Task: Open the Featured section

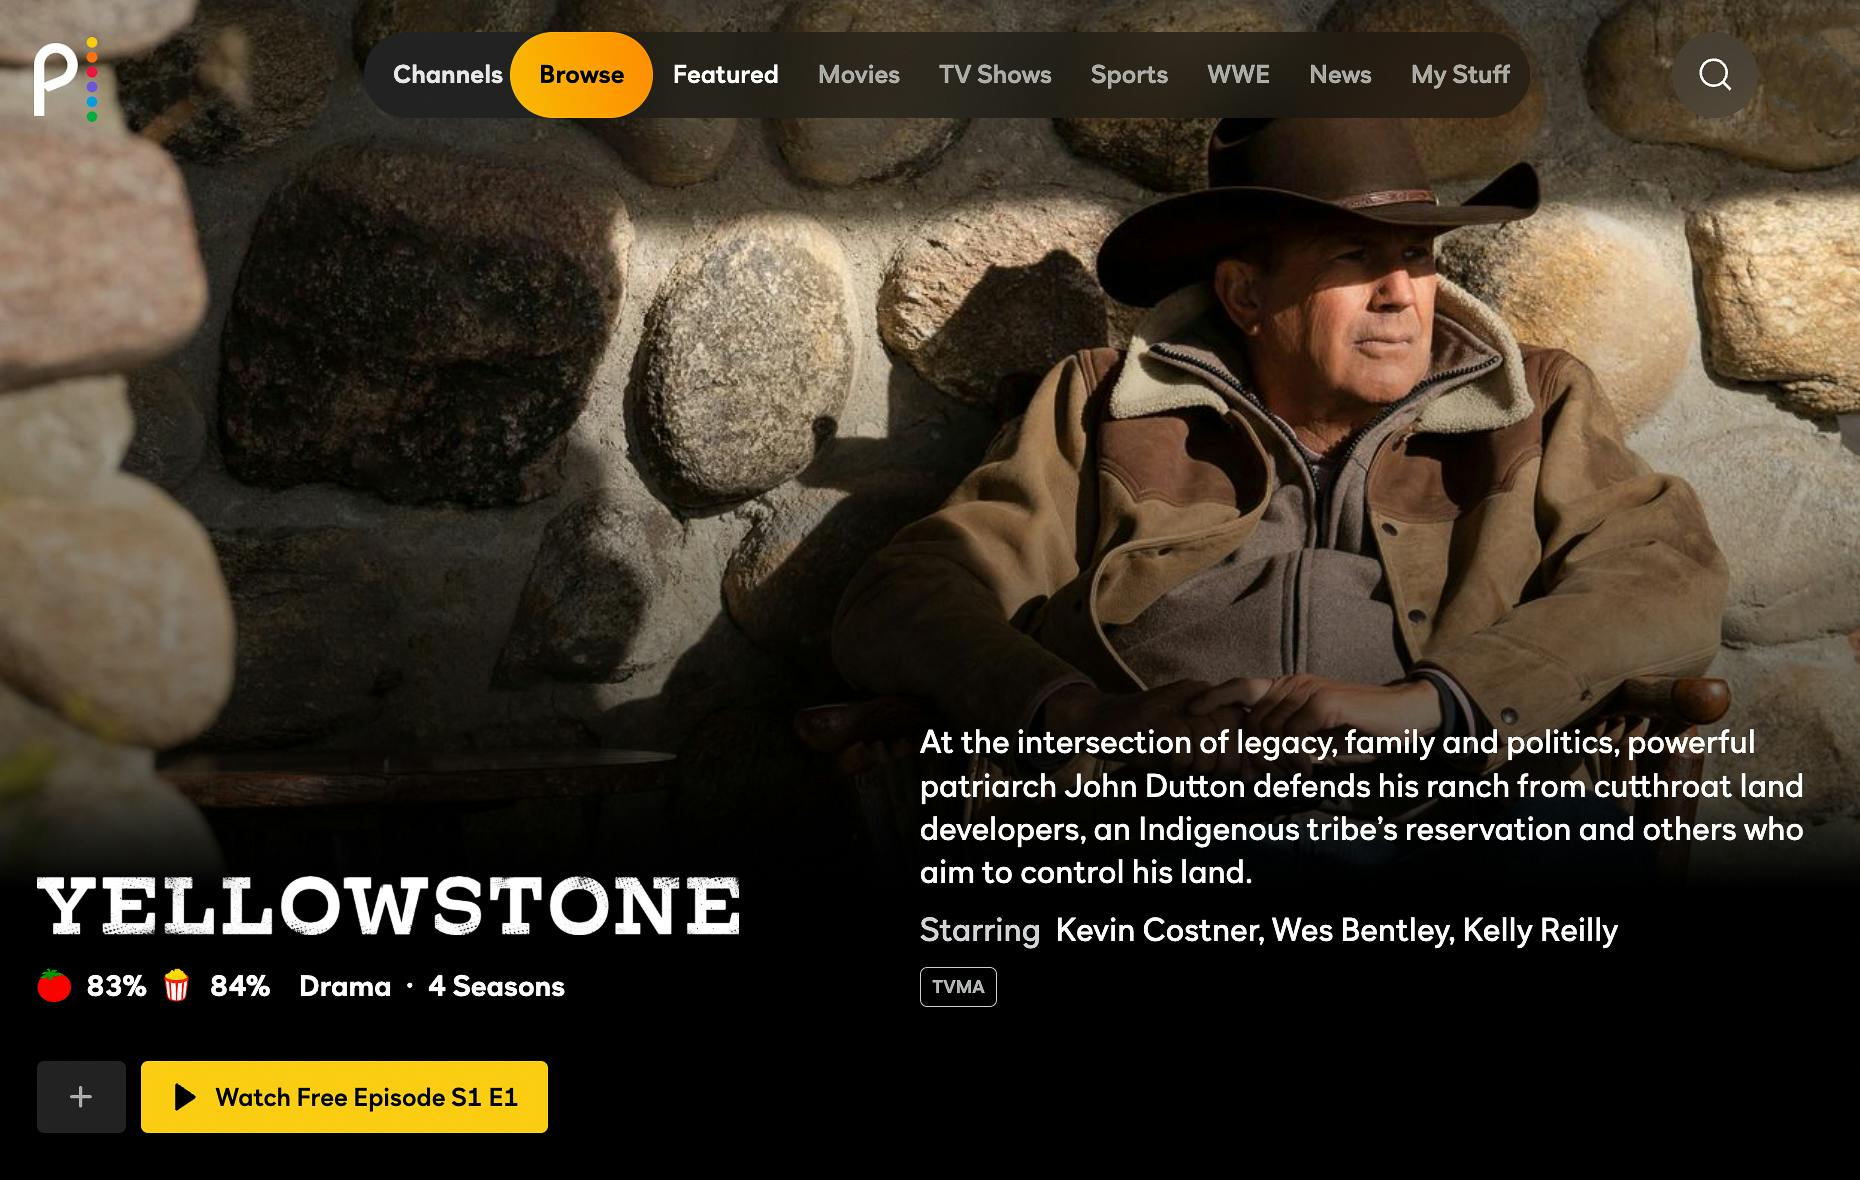Action: pyautogui.click(x=725, y=75)
